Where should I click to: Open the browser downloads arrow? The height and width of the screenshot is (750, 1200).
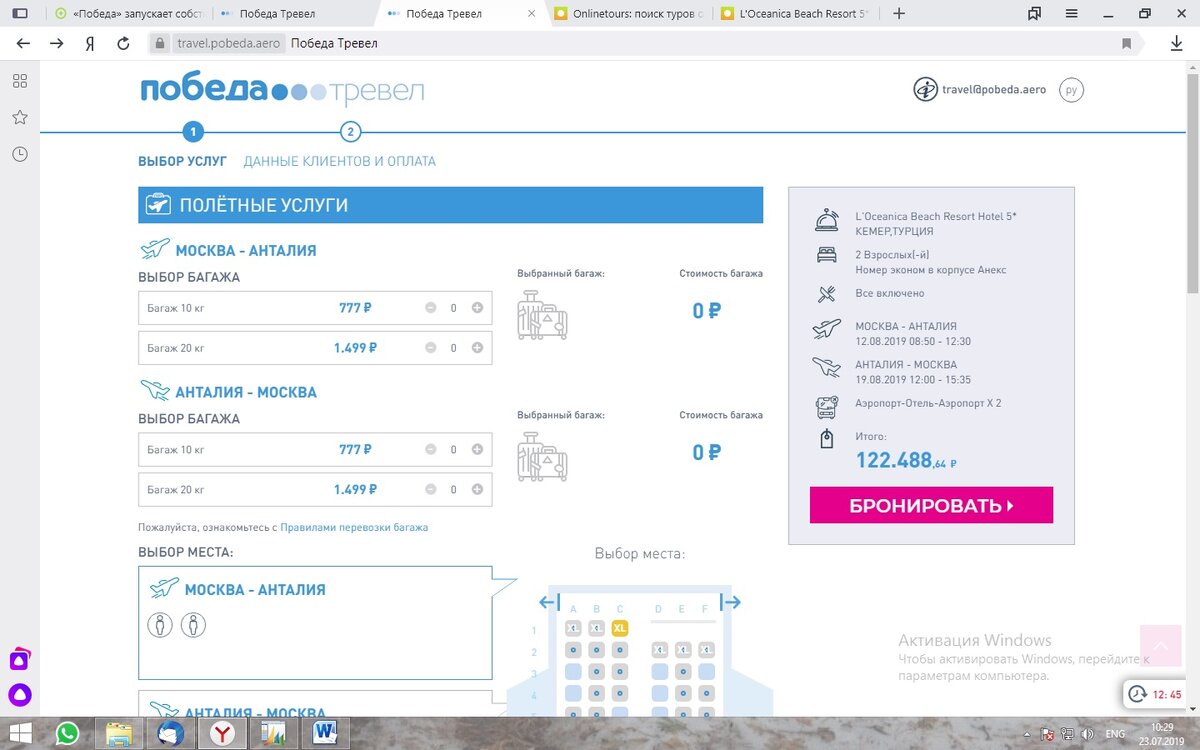point(1177,44)
